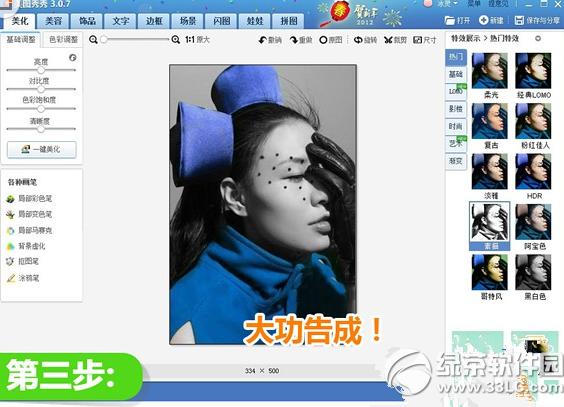Click the zoom out magnifier icon

[93, 40]
